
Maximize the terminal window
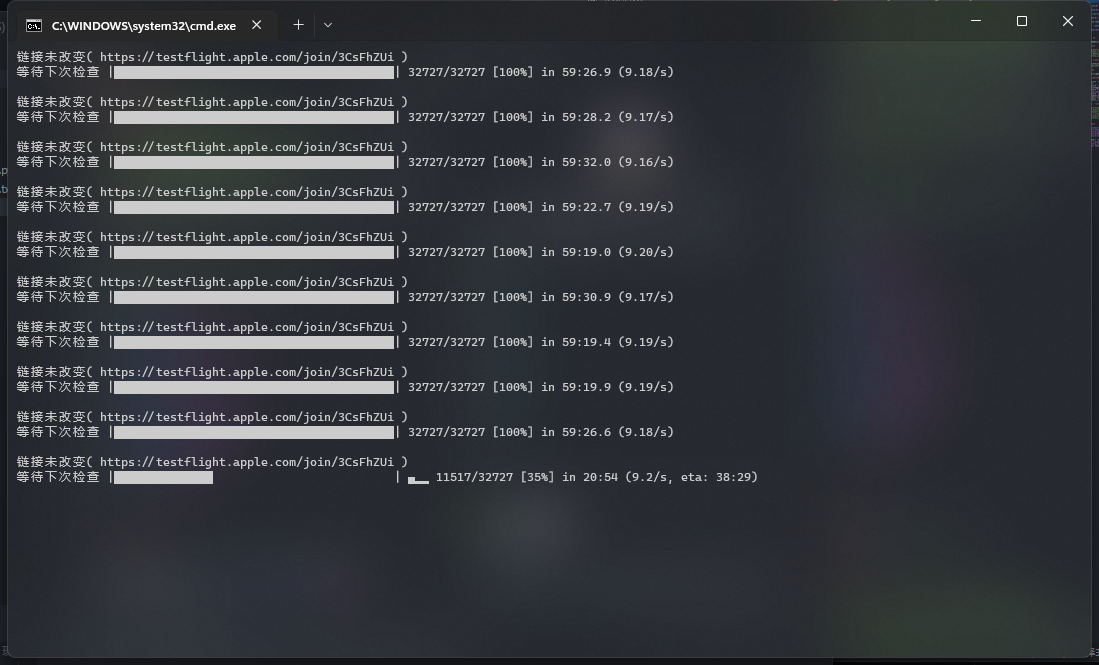(x=1022, y=21)
